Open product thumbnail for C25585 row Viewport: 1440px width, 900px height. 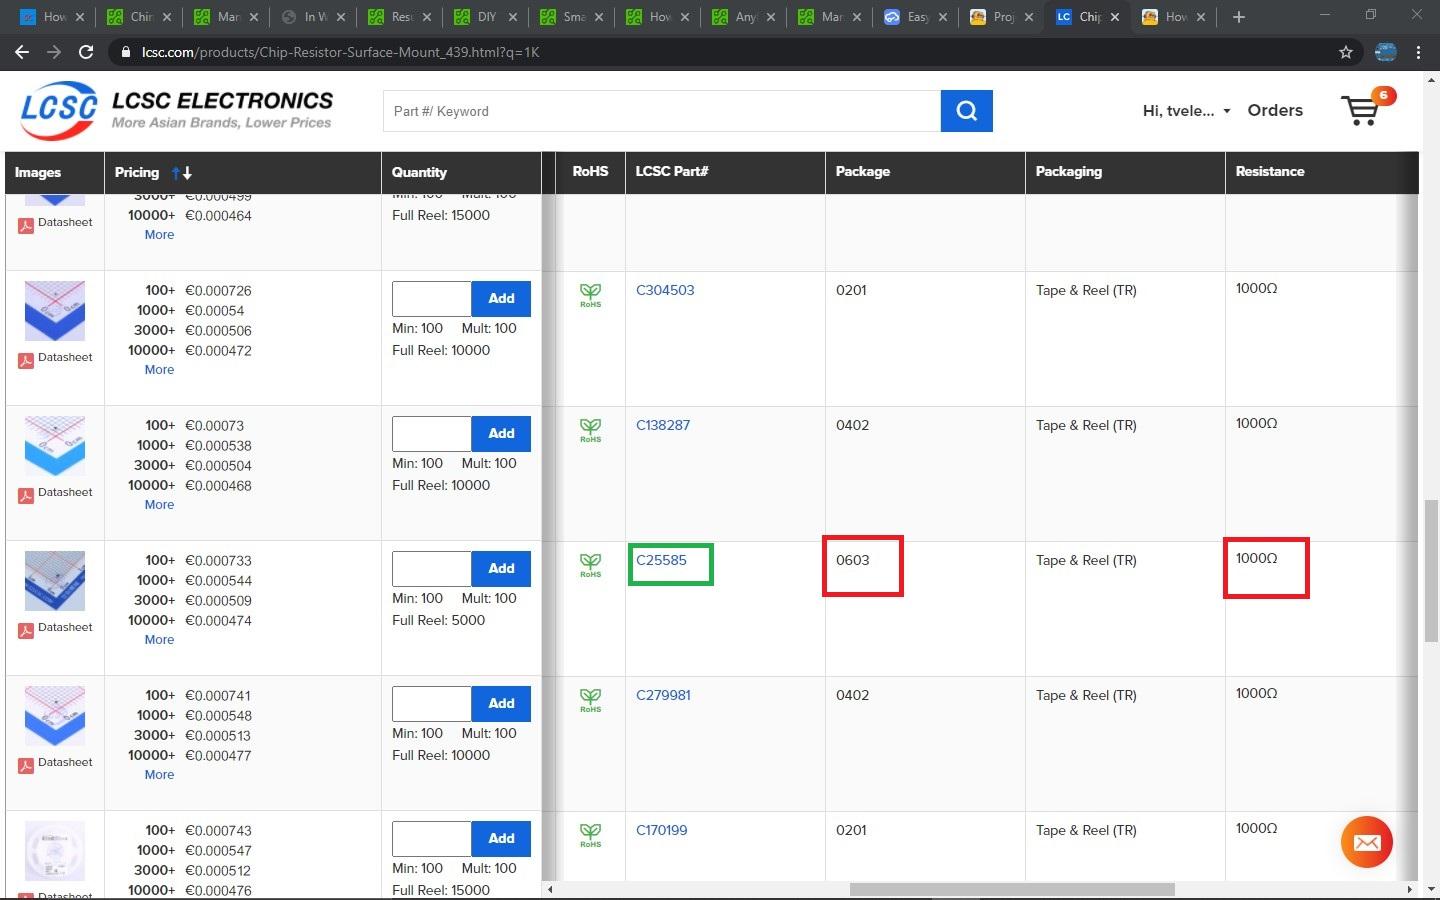pos(55,581)
